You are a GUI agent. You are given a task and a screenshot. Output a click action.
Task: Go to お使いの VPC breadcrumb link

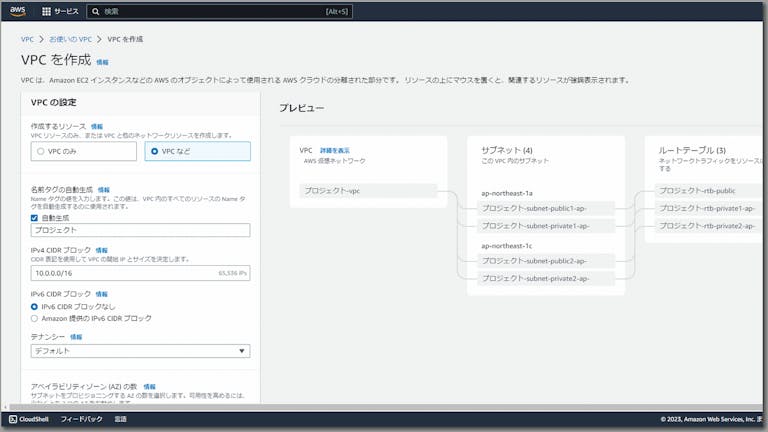tap(71, 39)
